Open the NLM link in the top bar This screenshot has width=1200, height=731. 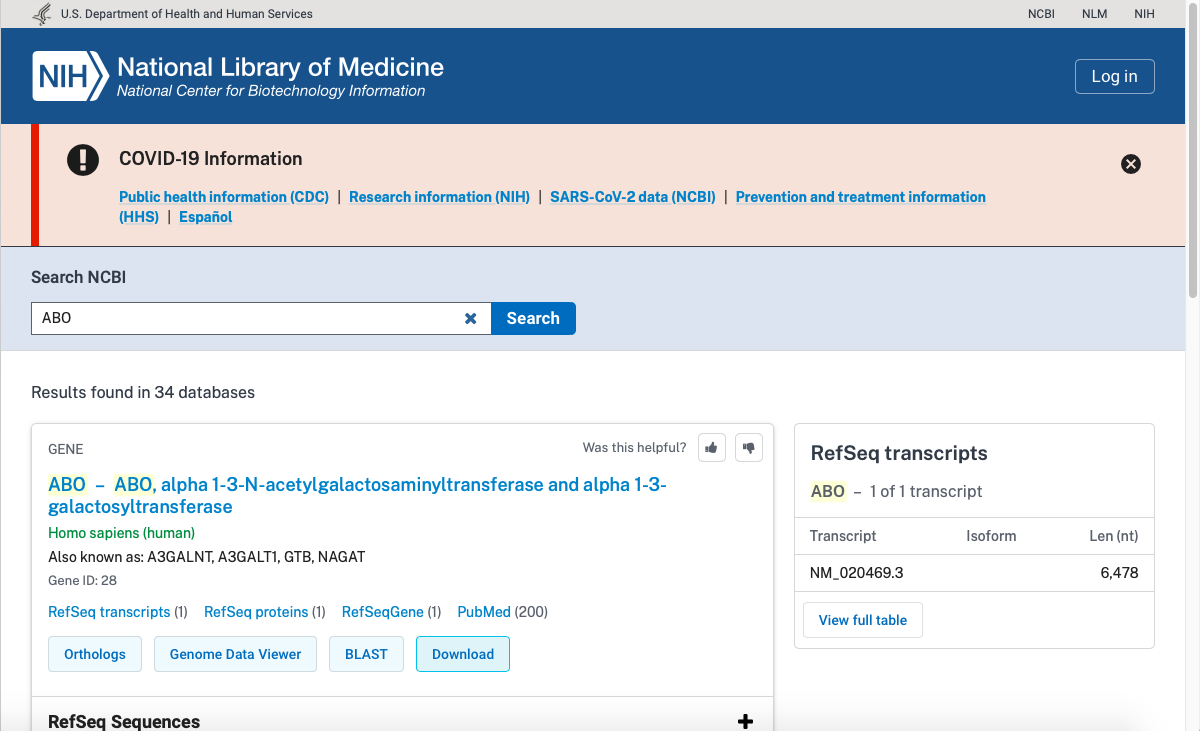tap(1094, 14)
